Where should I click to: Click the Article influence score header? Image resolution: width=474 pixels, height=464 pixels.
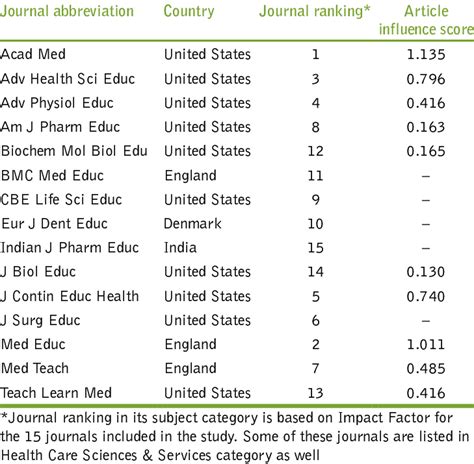pos(426,20)
